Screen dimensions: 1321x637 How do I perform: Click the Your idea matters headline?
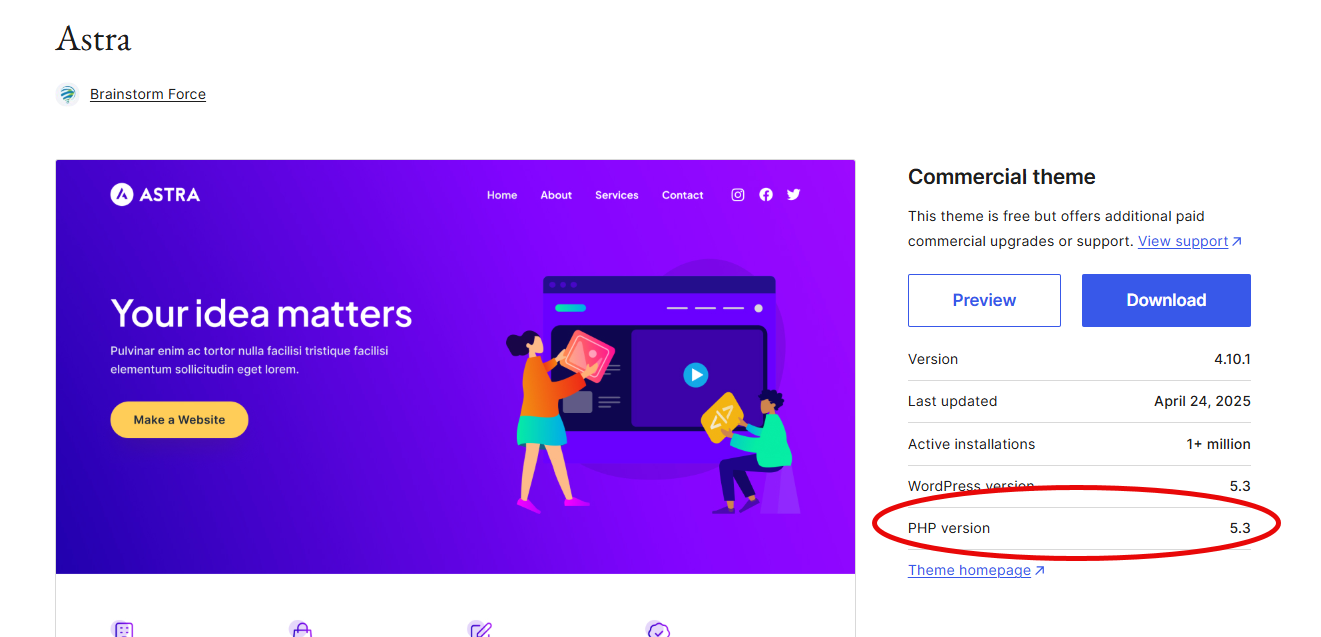coord(261,314)
